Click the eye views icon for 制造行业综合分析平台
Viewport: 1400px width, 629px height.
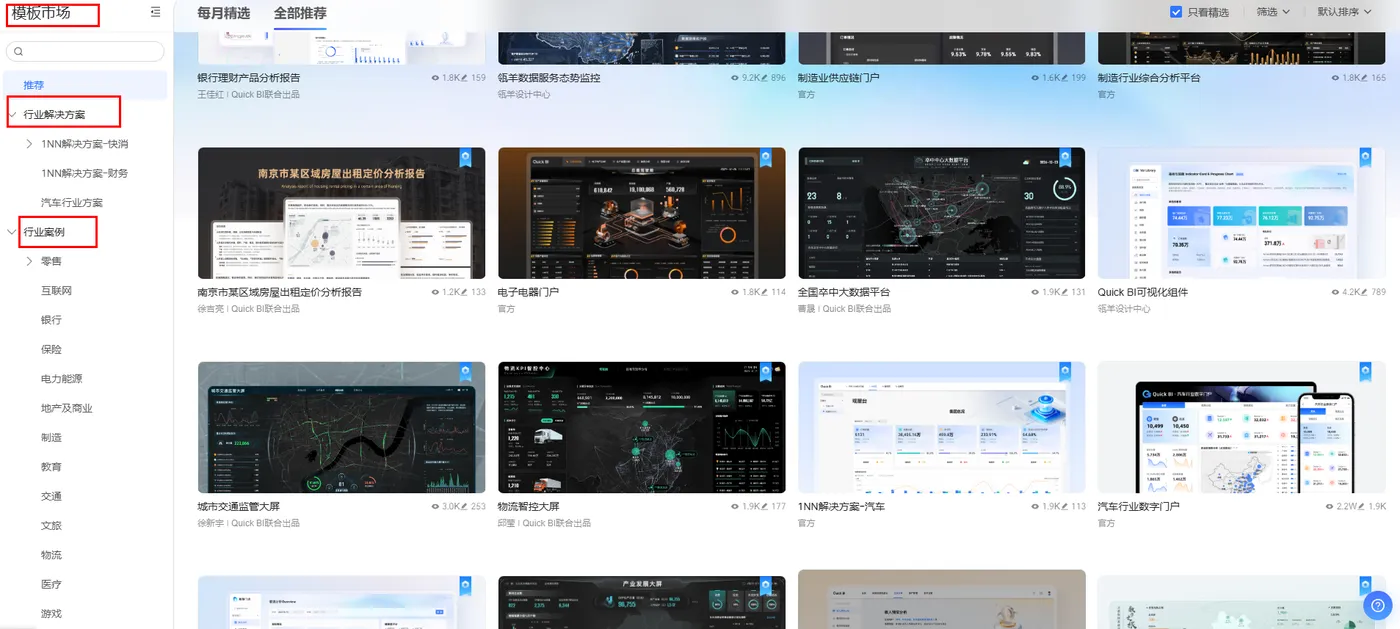tap(1335, 78)
